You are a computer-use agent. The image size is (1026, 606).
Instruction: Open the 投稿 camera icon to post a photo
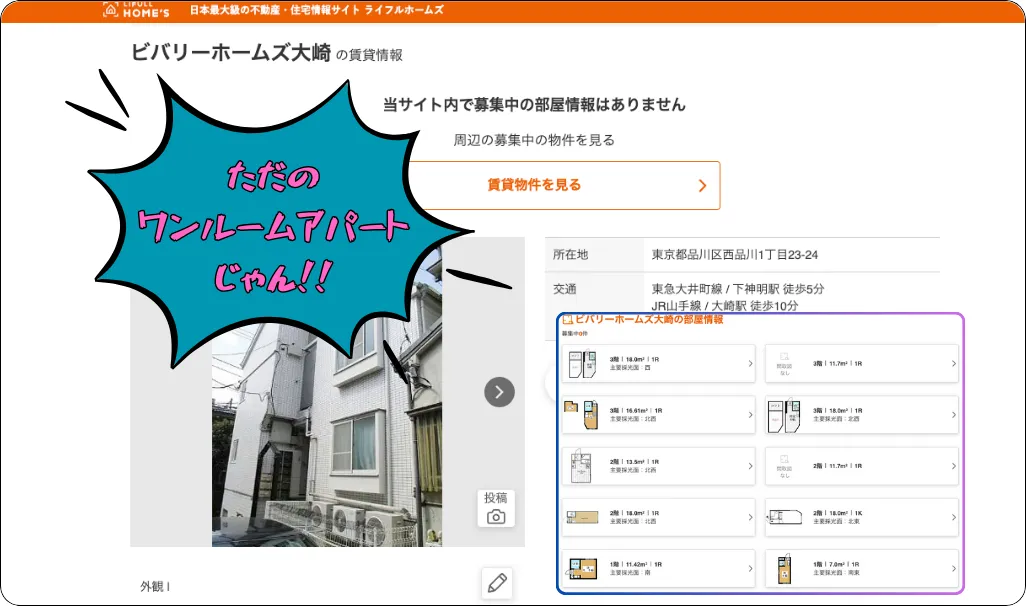(x=496, y=508)
